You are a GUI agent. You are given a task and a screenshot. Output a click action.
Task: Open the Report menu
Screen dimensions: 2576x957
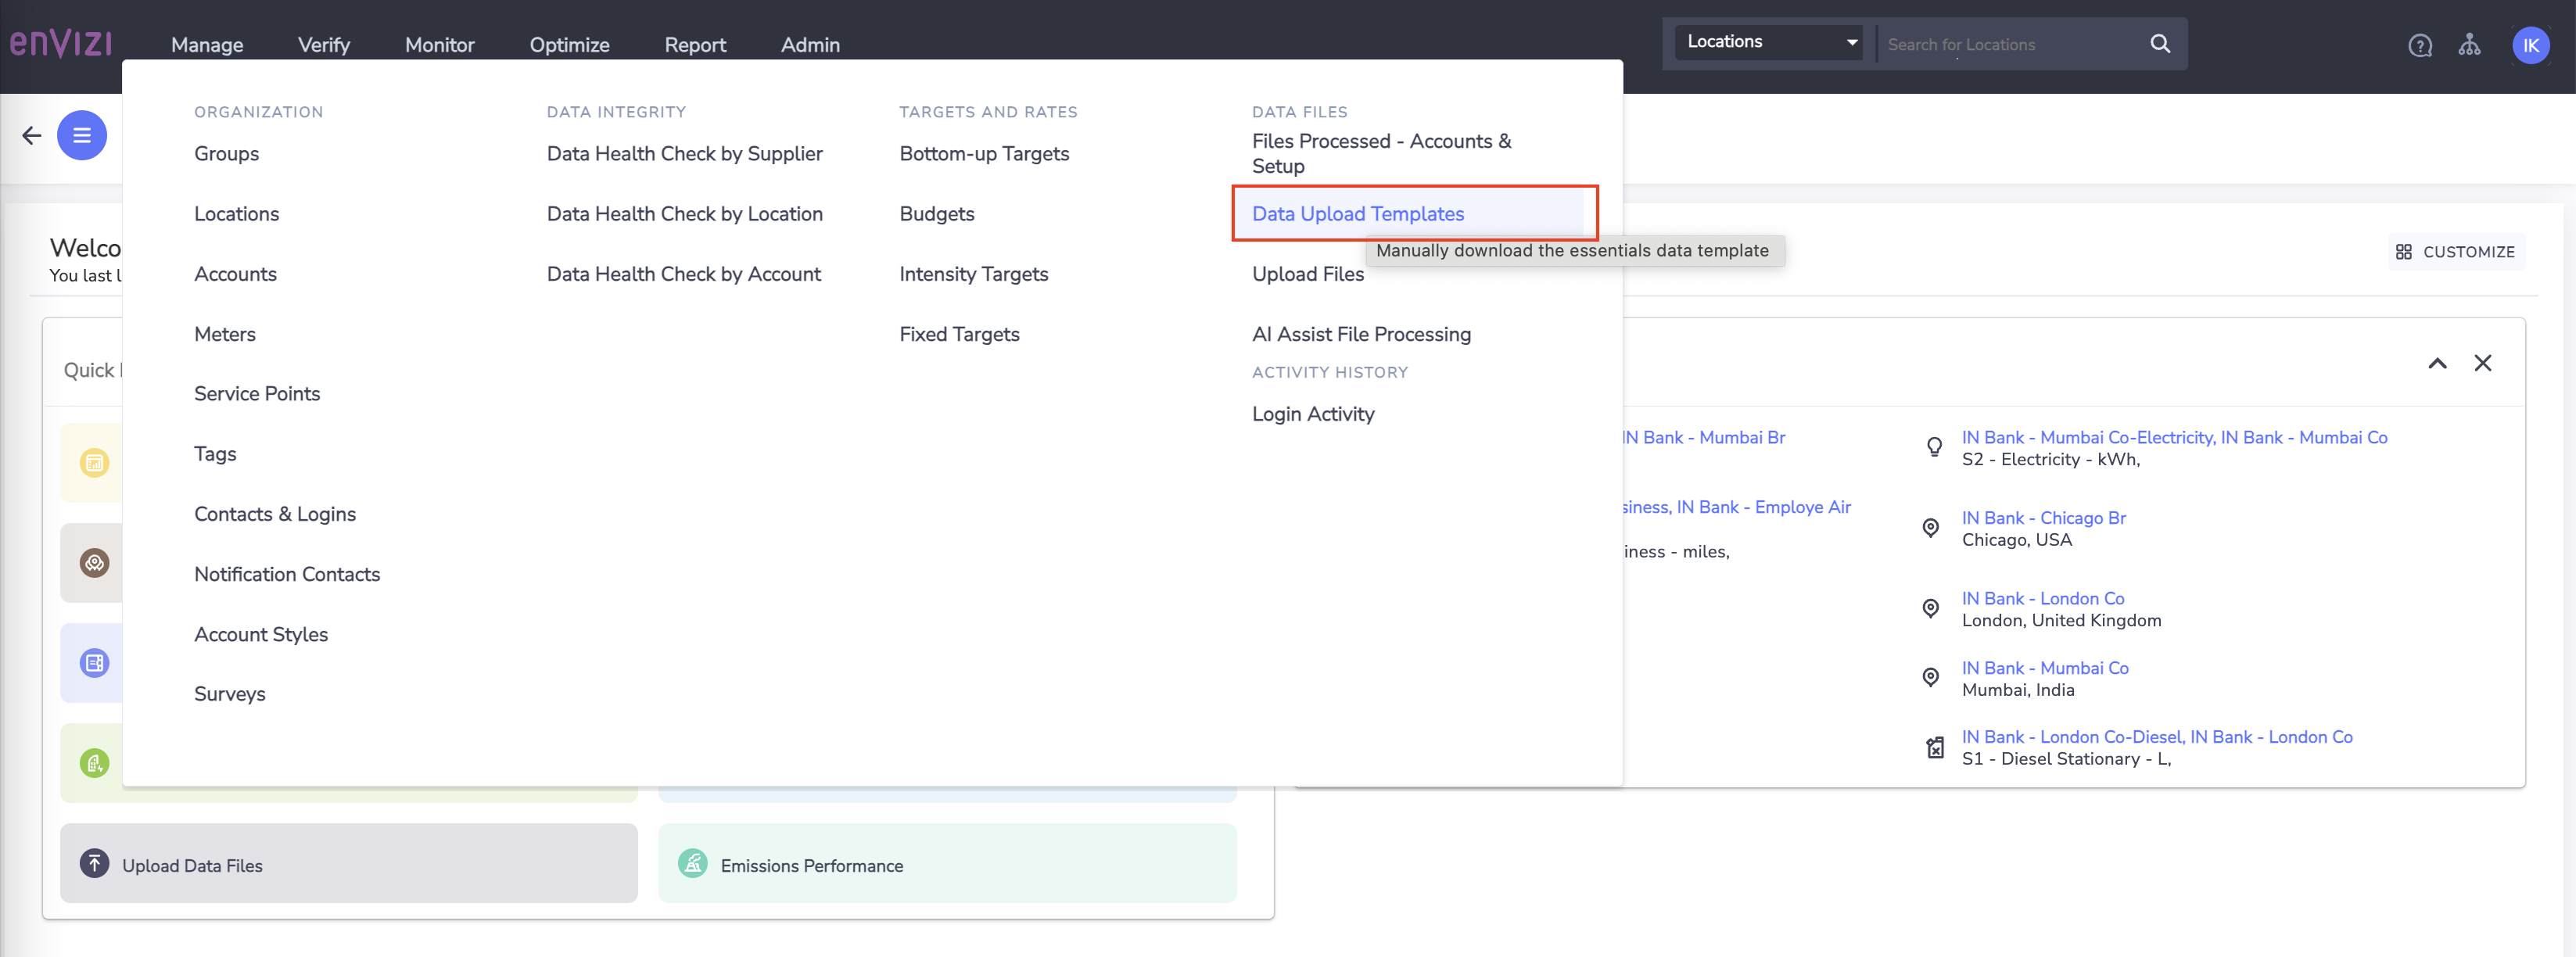coord(695,44)
